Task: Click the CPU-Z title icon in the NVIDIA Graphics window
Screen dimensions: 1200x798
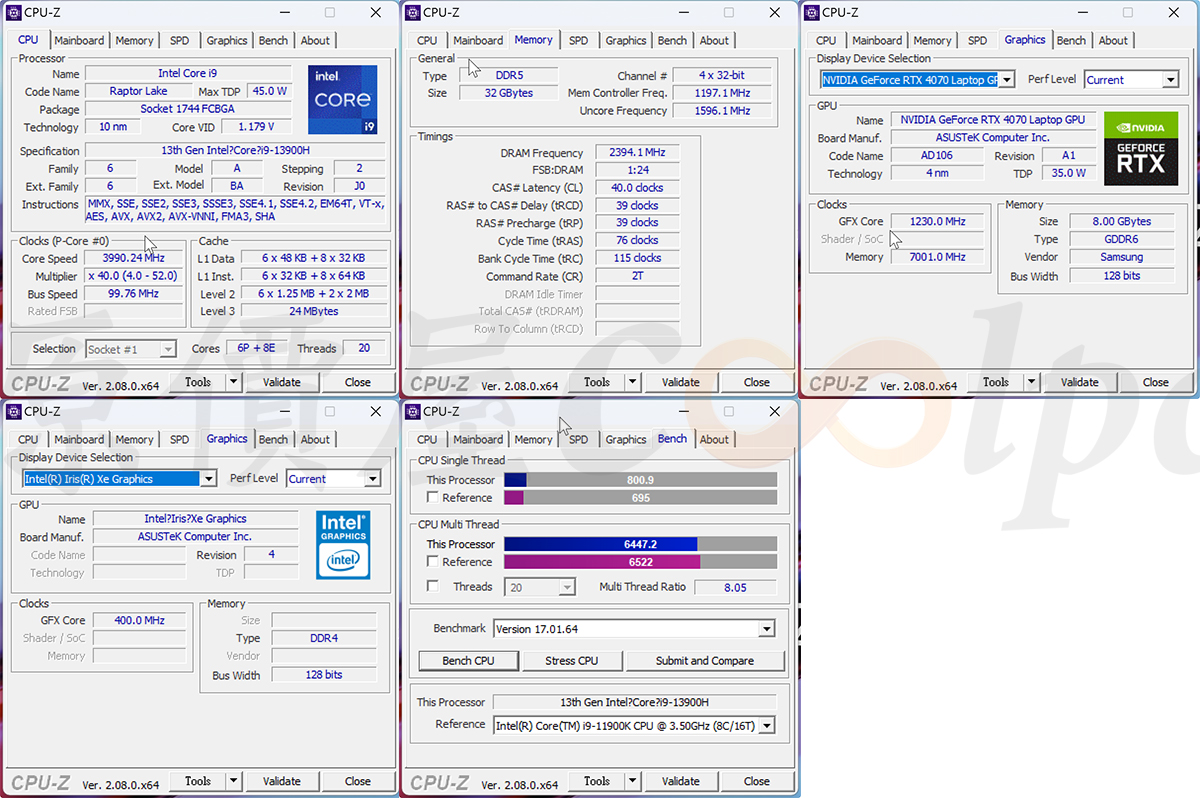Action: pos(810,12)
